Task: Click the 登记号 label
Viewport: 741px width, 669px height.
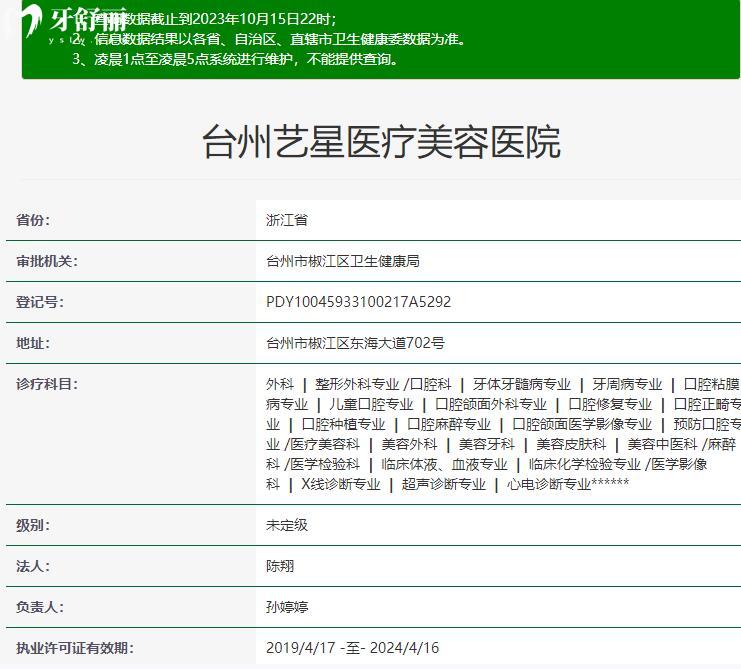Action: tap(39, 302)
